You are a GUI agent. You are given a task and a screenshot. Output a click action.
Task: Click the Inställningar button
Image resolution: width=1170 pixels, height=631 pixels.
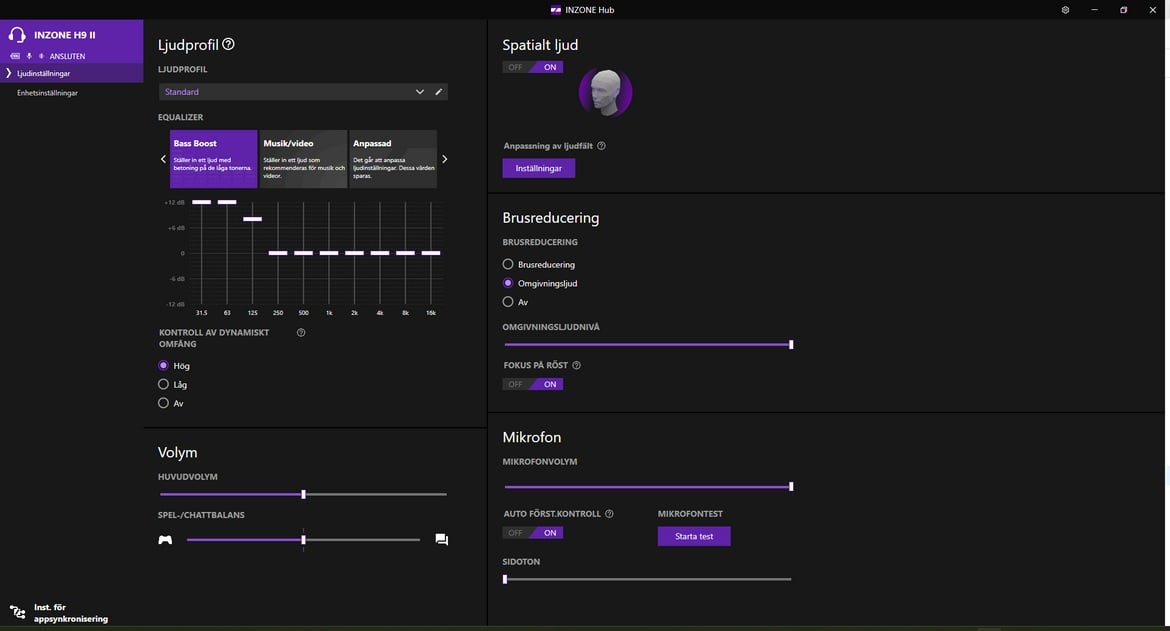[x=538, y=168]
